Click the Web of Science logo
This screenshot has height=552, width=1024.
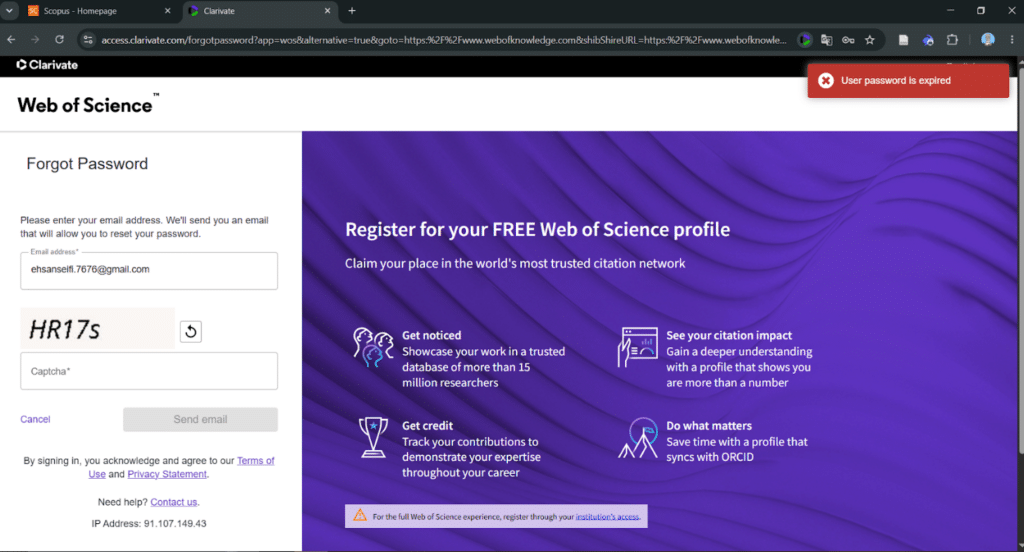pos(88,105)
